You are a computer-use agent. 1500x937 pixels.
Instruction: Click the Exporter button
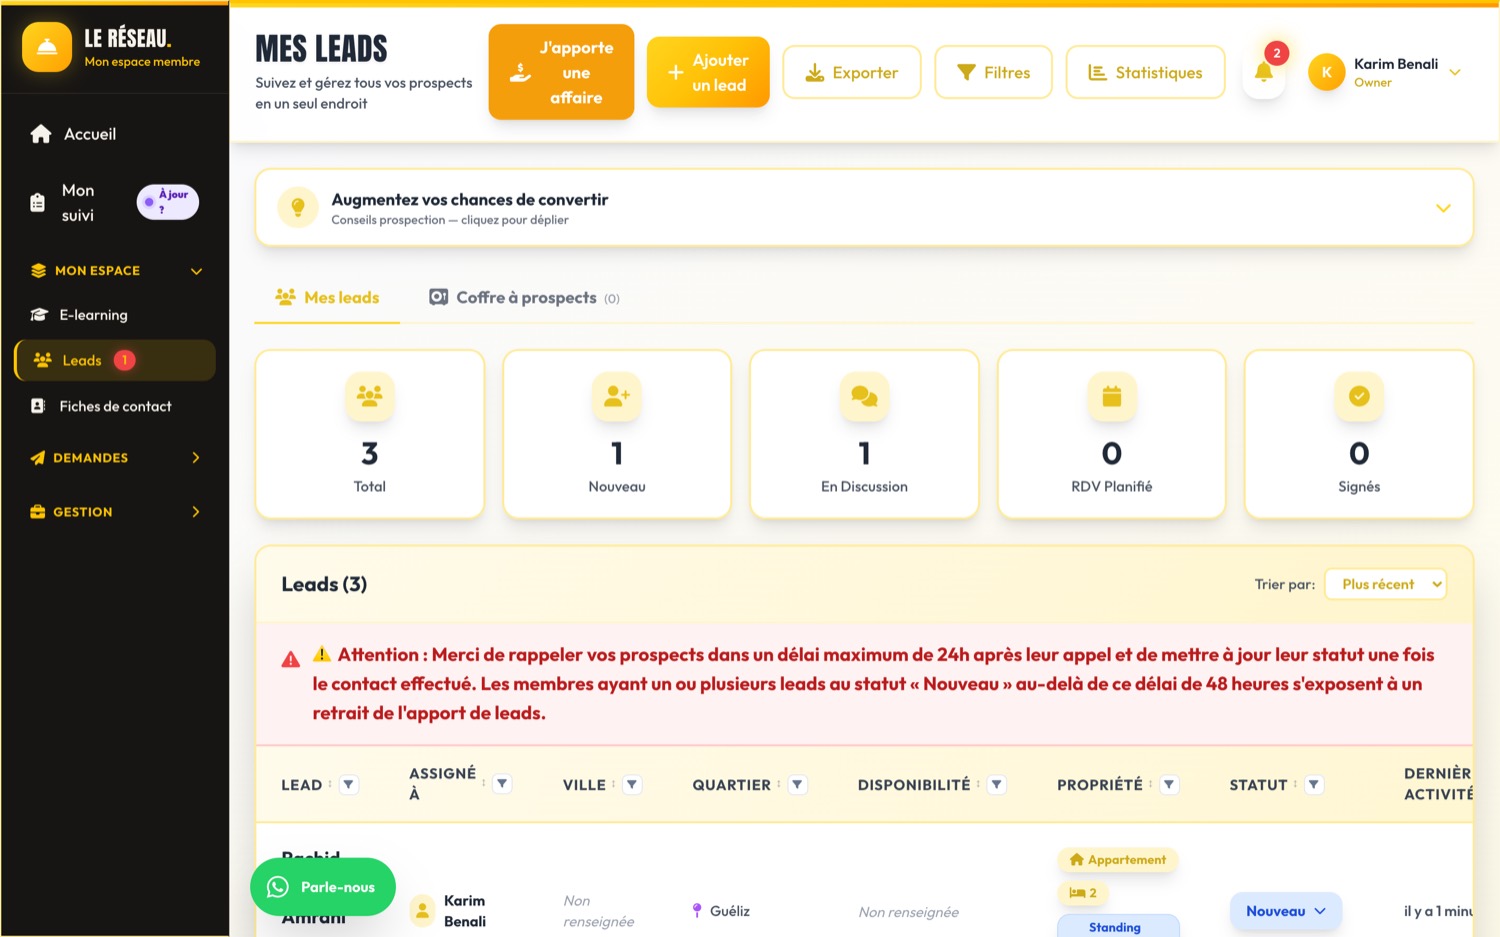pyautogui.click(x=852, y=72)
